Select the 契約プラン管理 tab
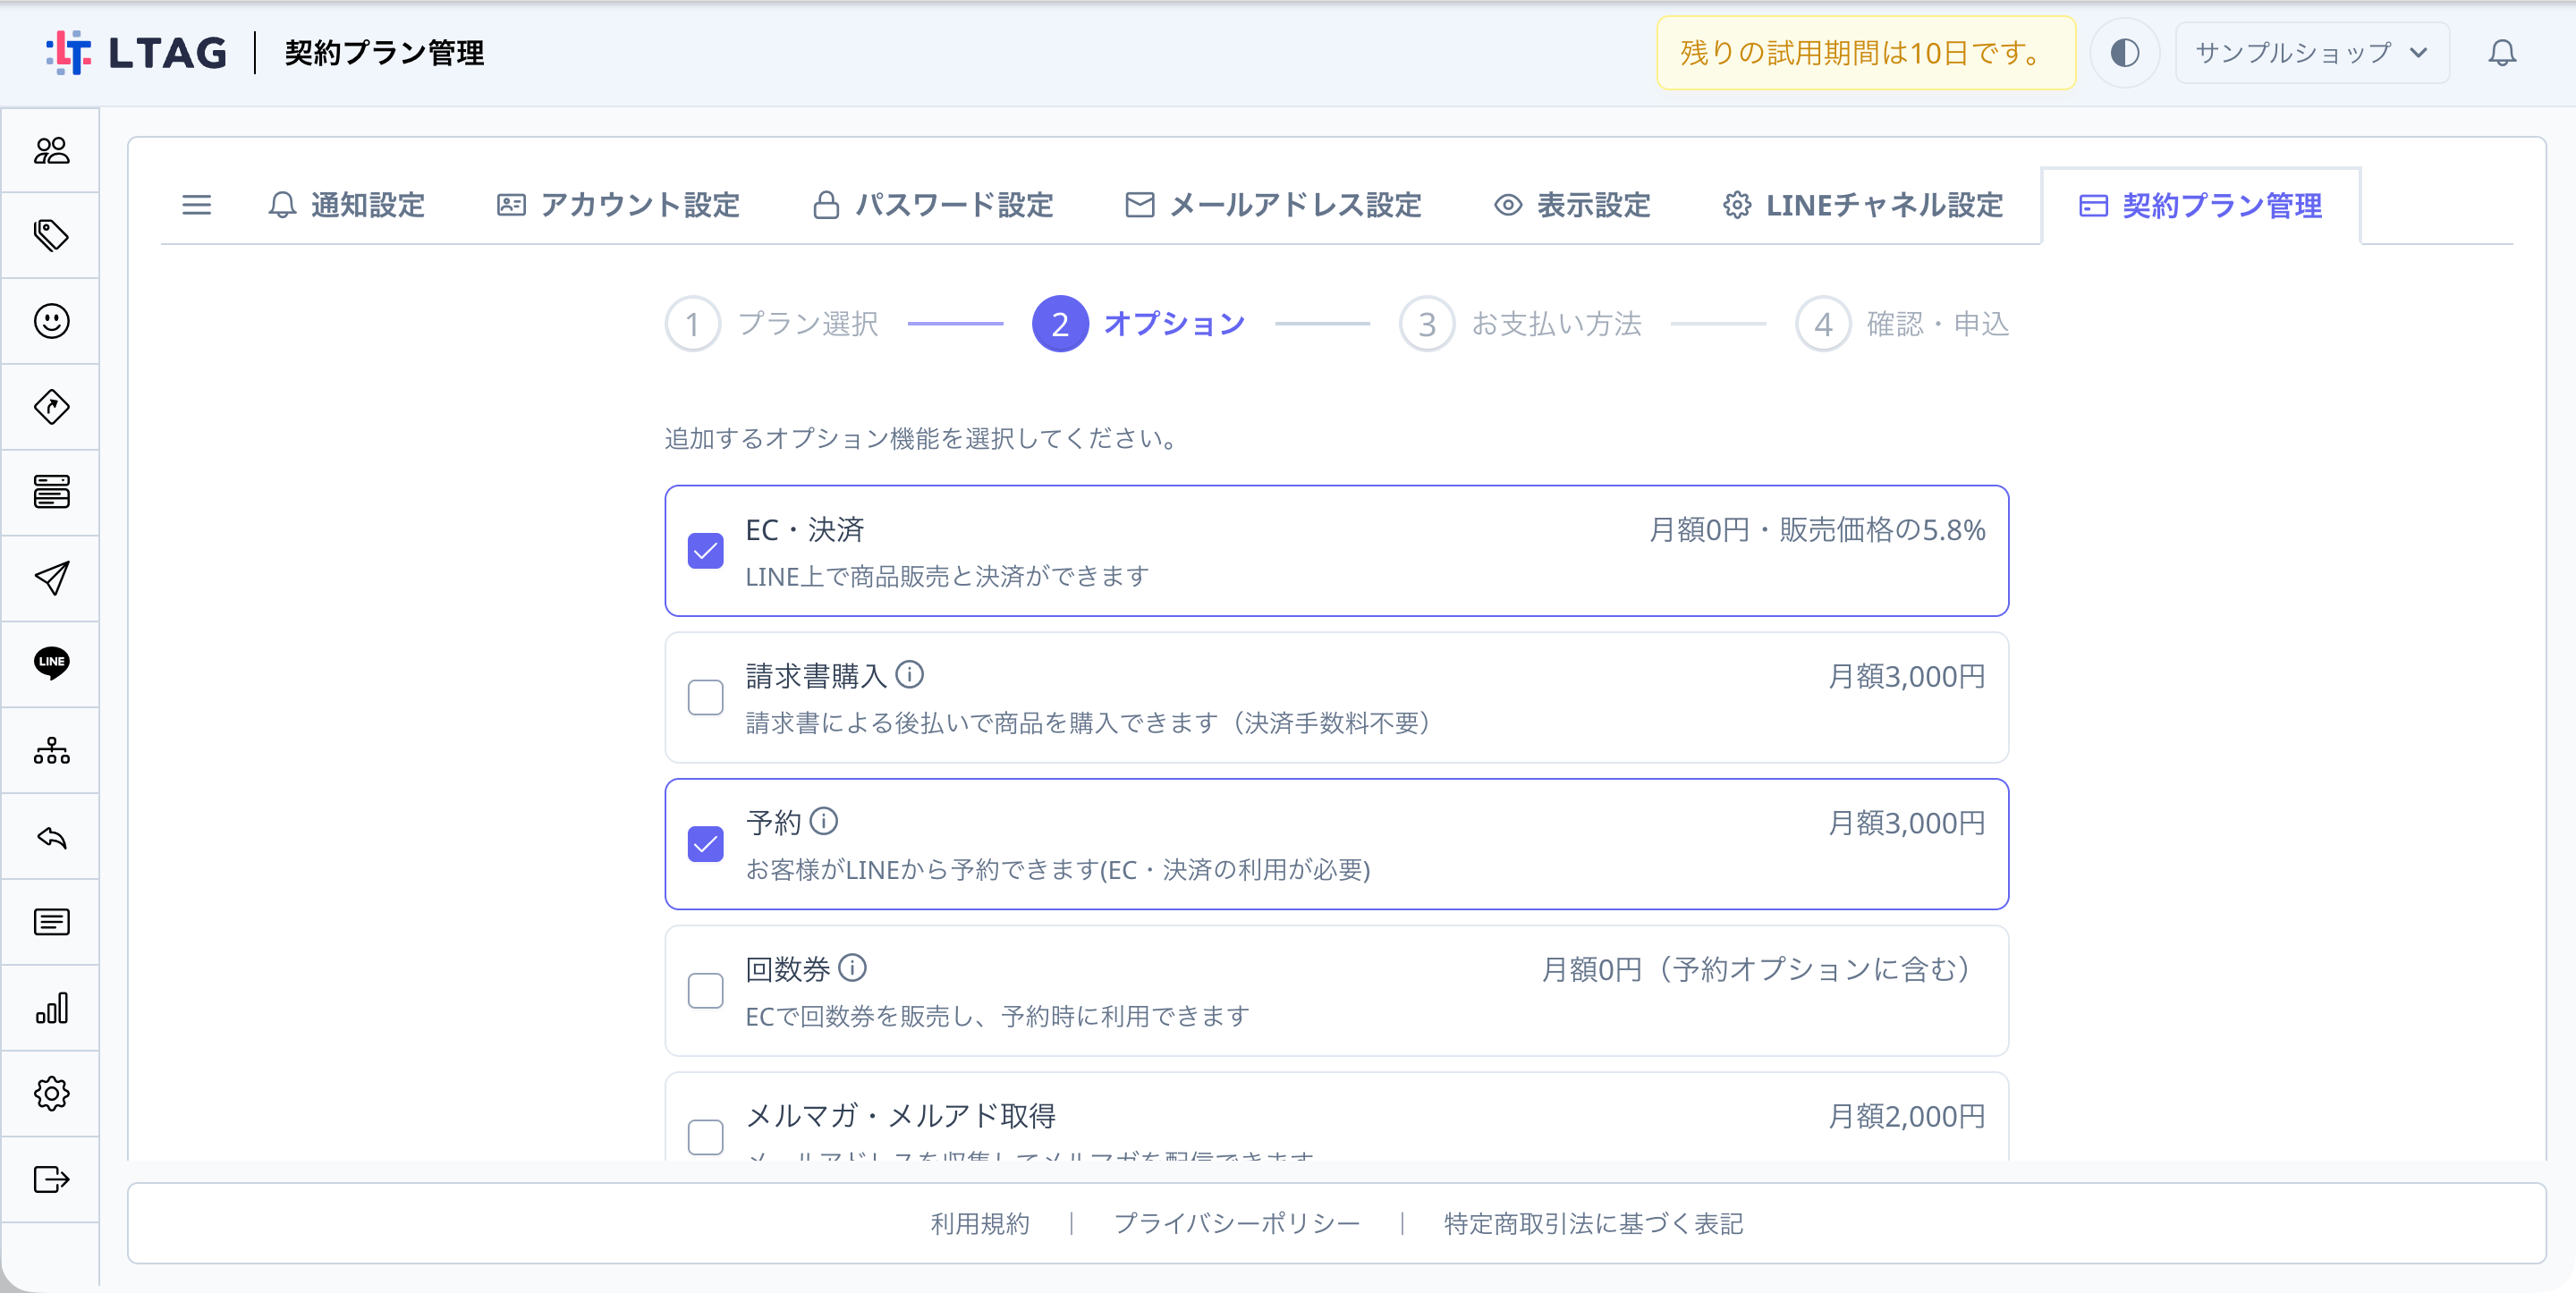 coord(2200,205)
